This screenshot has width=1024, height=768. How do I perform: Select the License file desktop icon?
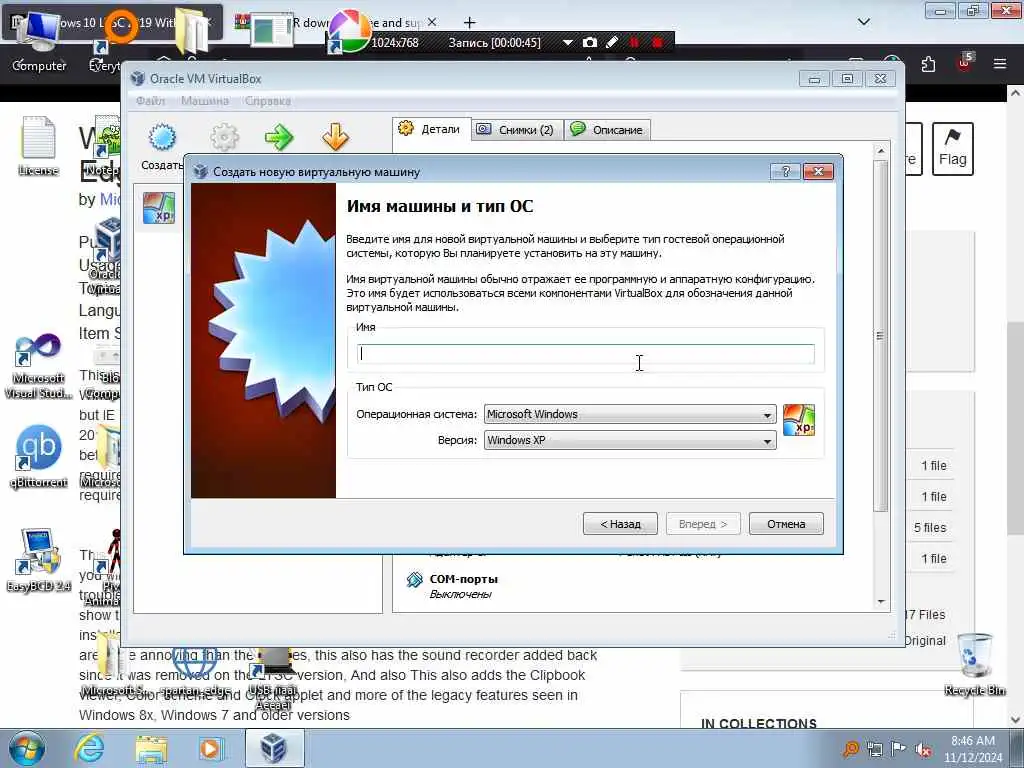(38, 146)
